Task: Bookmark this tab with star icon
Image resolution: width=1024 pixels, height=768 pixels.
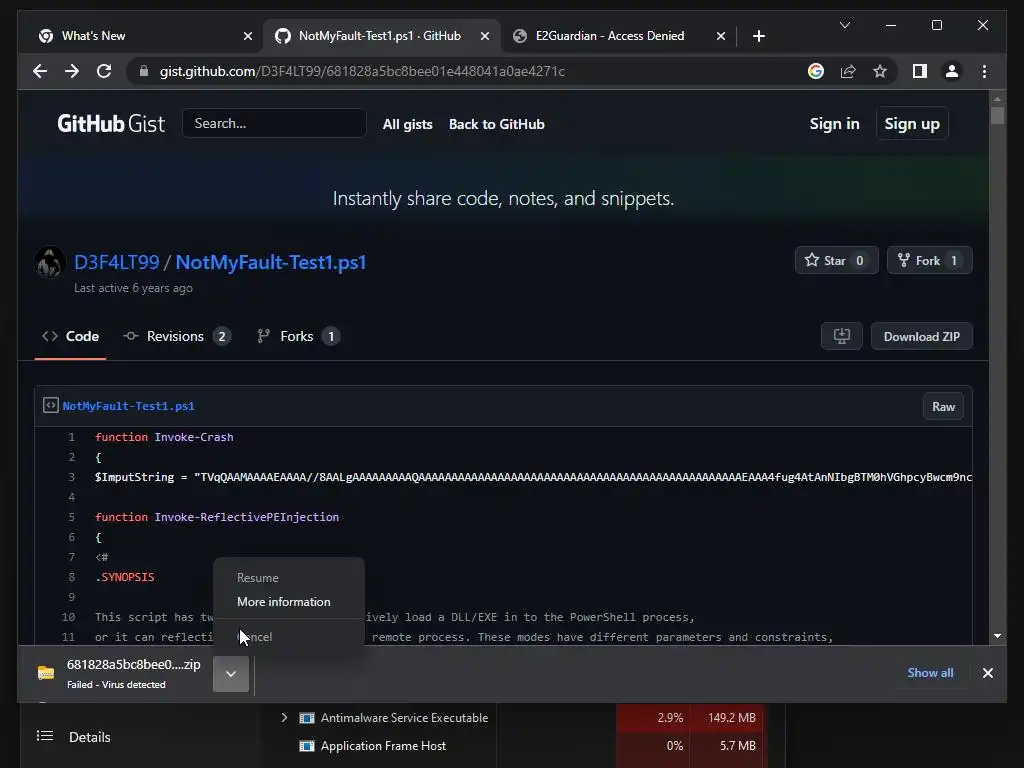Action: pos(880,71)
